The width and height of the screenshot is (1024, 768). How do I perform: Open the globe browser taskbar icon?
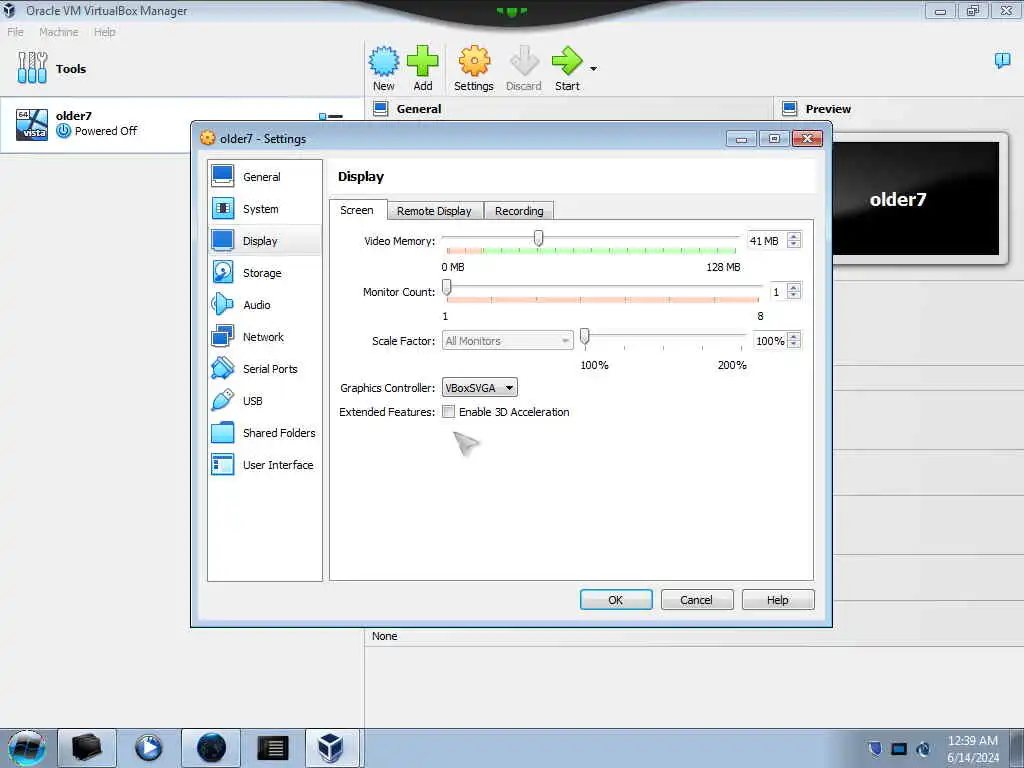click(x=211, y=748)
